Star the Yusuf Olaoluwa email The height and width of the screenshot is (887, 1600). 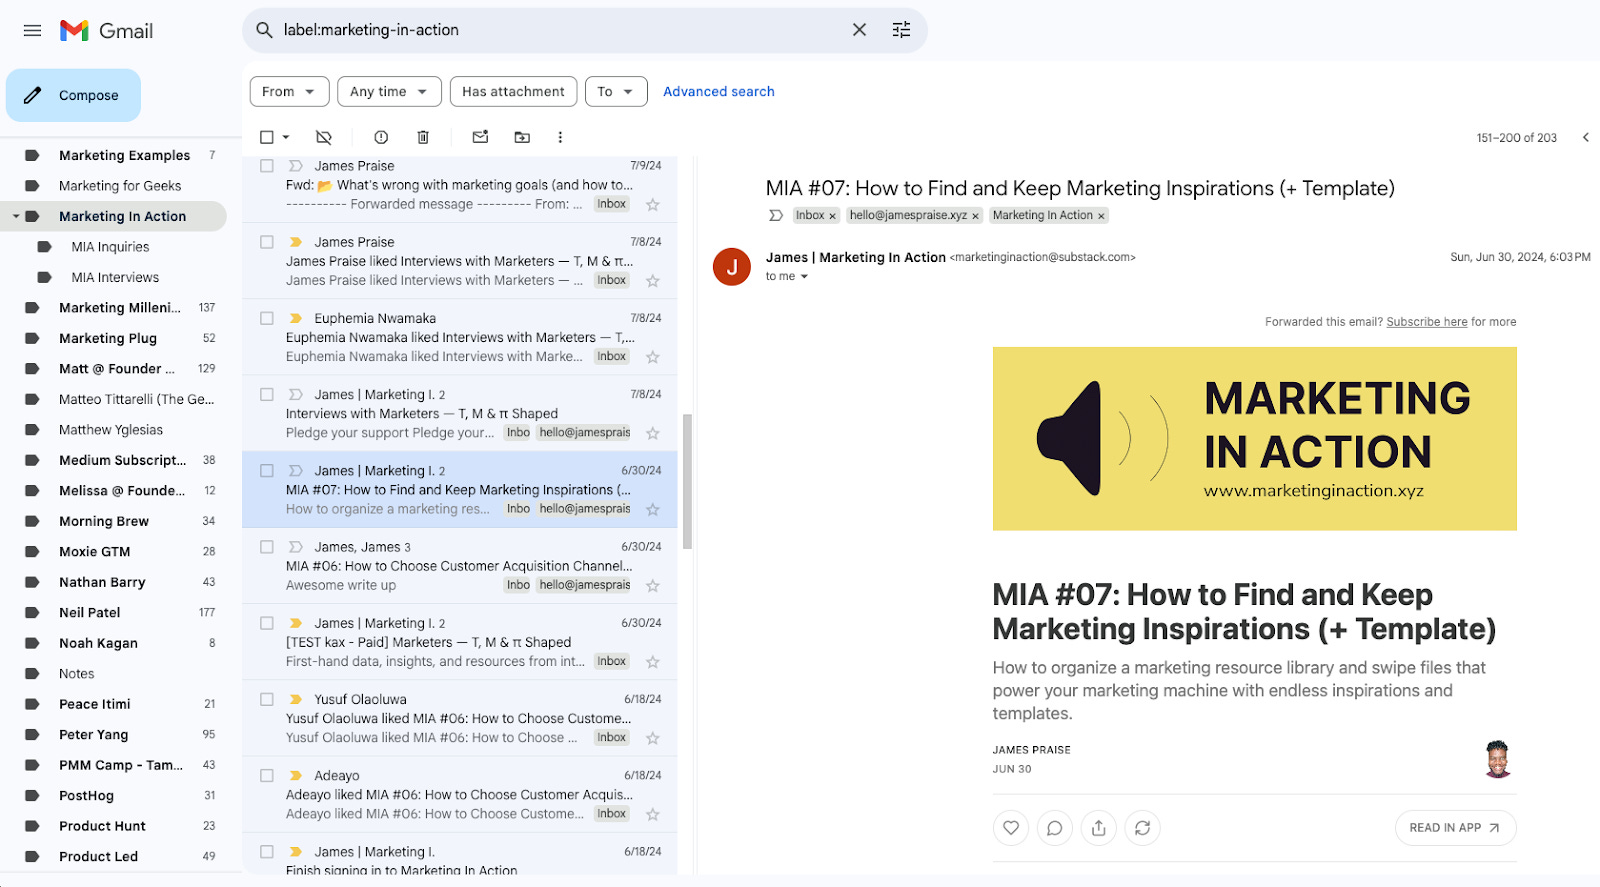click(x=653, y=738)
